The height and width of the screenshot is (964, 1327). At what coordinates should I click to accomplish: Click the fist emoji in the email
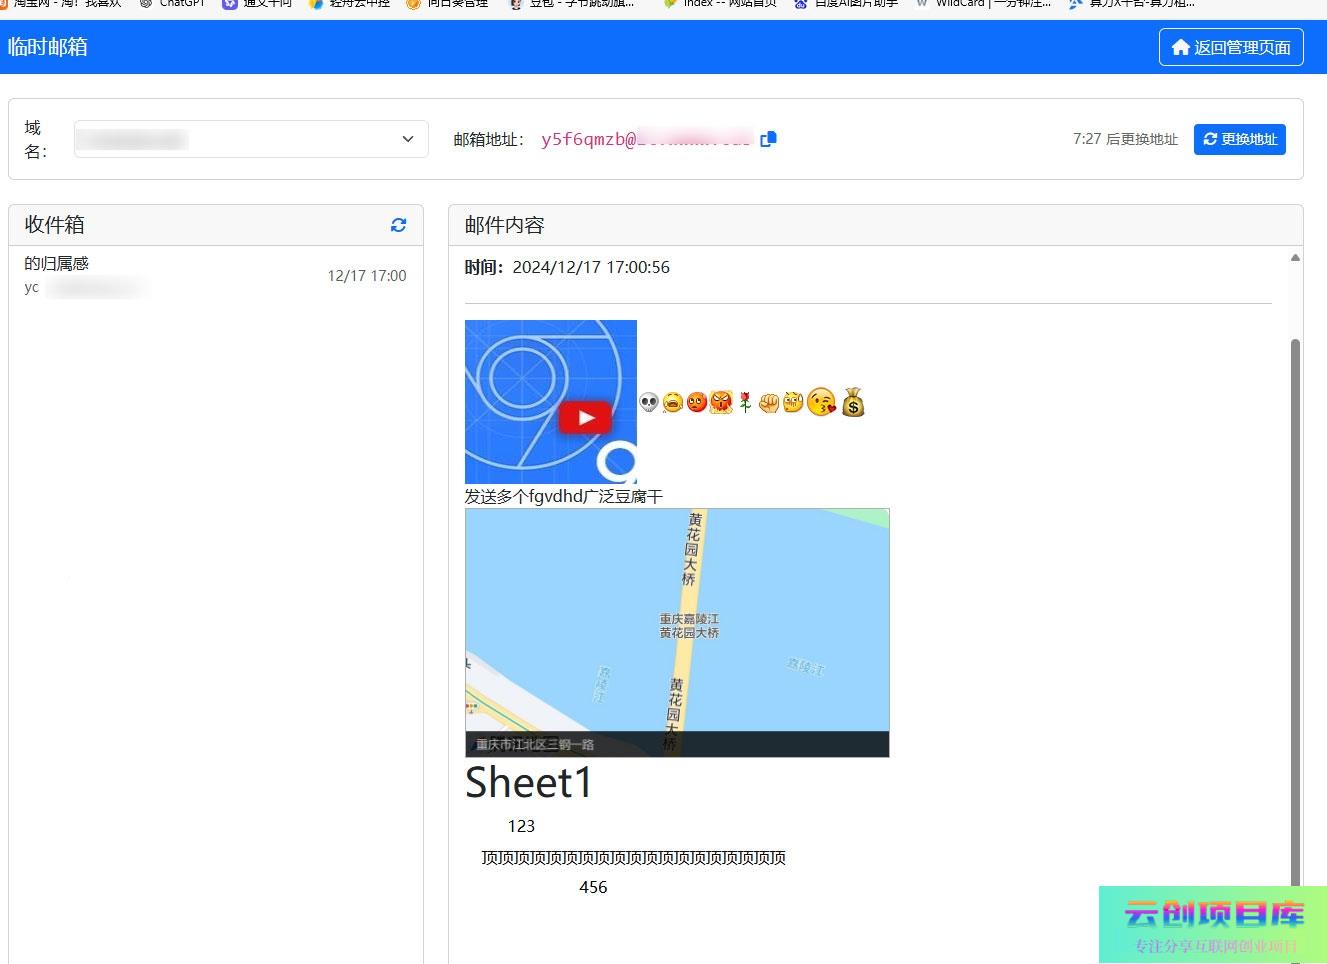[x=768, y=403]
